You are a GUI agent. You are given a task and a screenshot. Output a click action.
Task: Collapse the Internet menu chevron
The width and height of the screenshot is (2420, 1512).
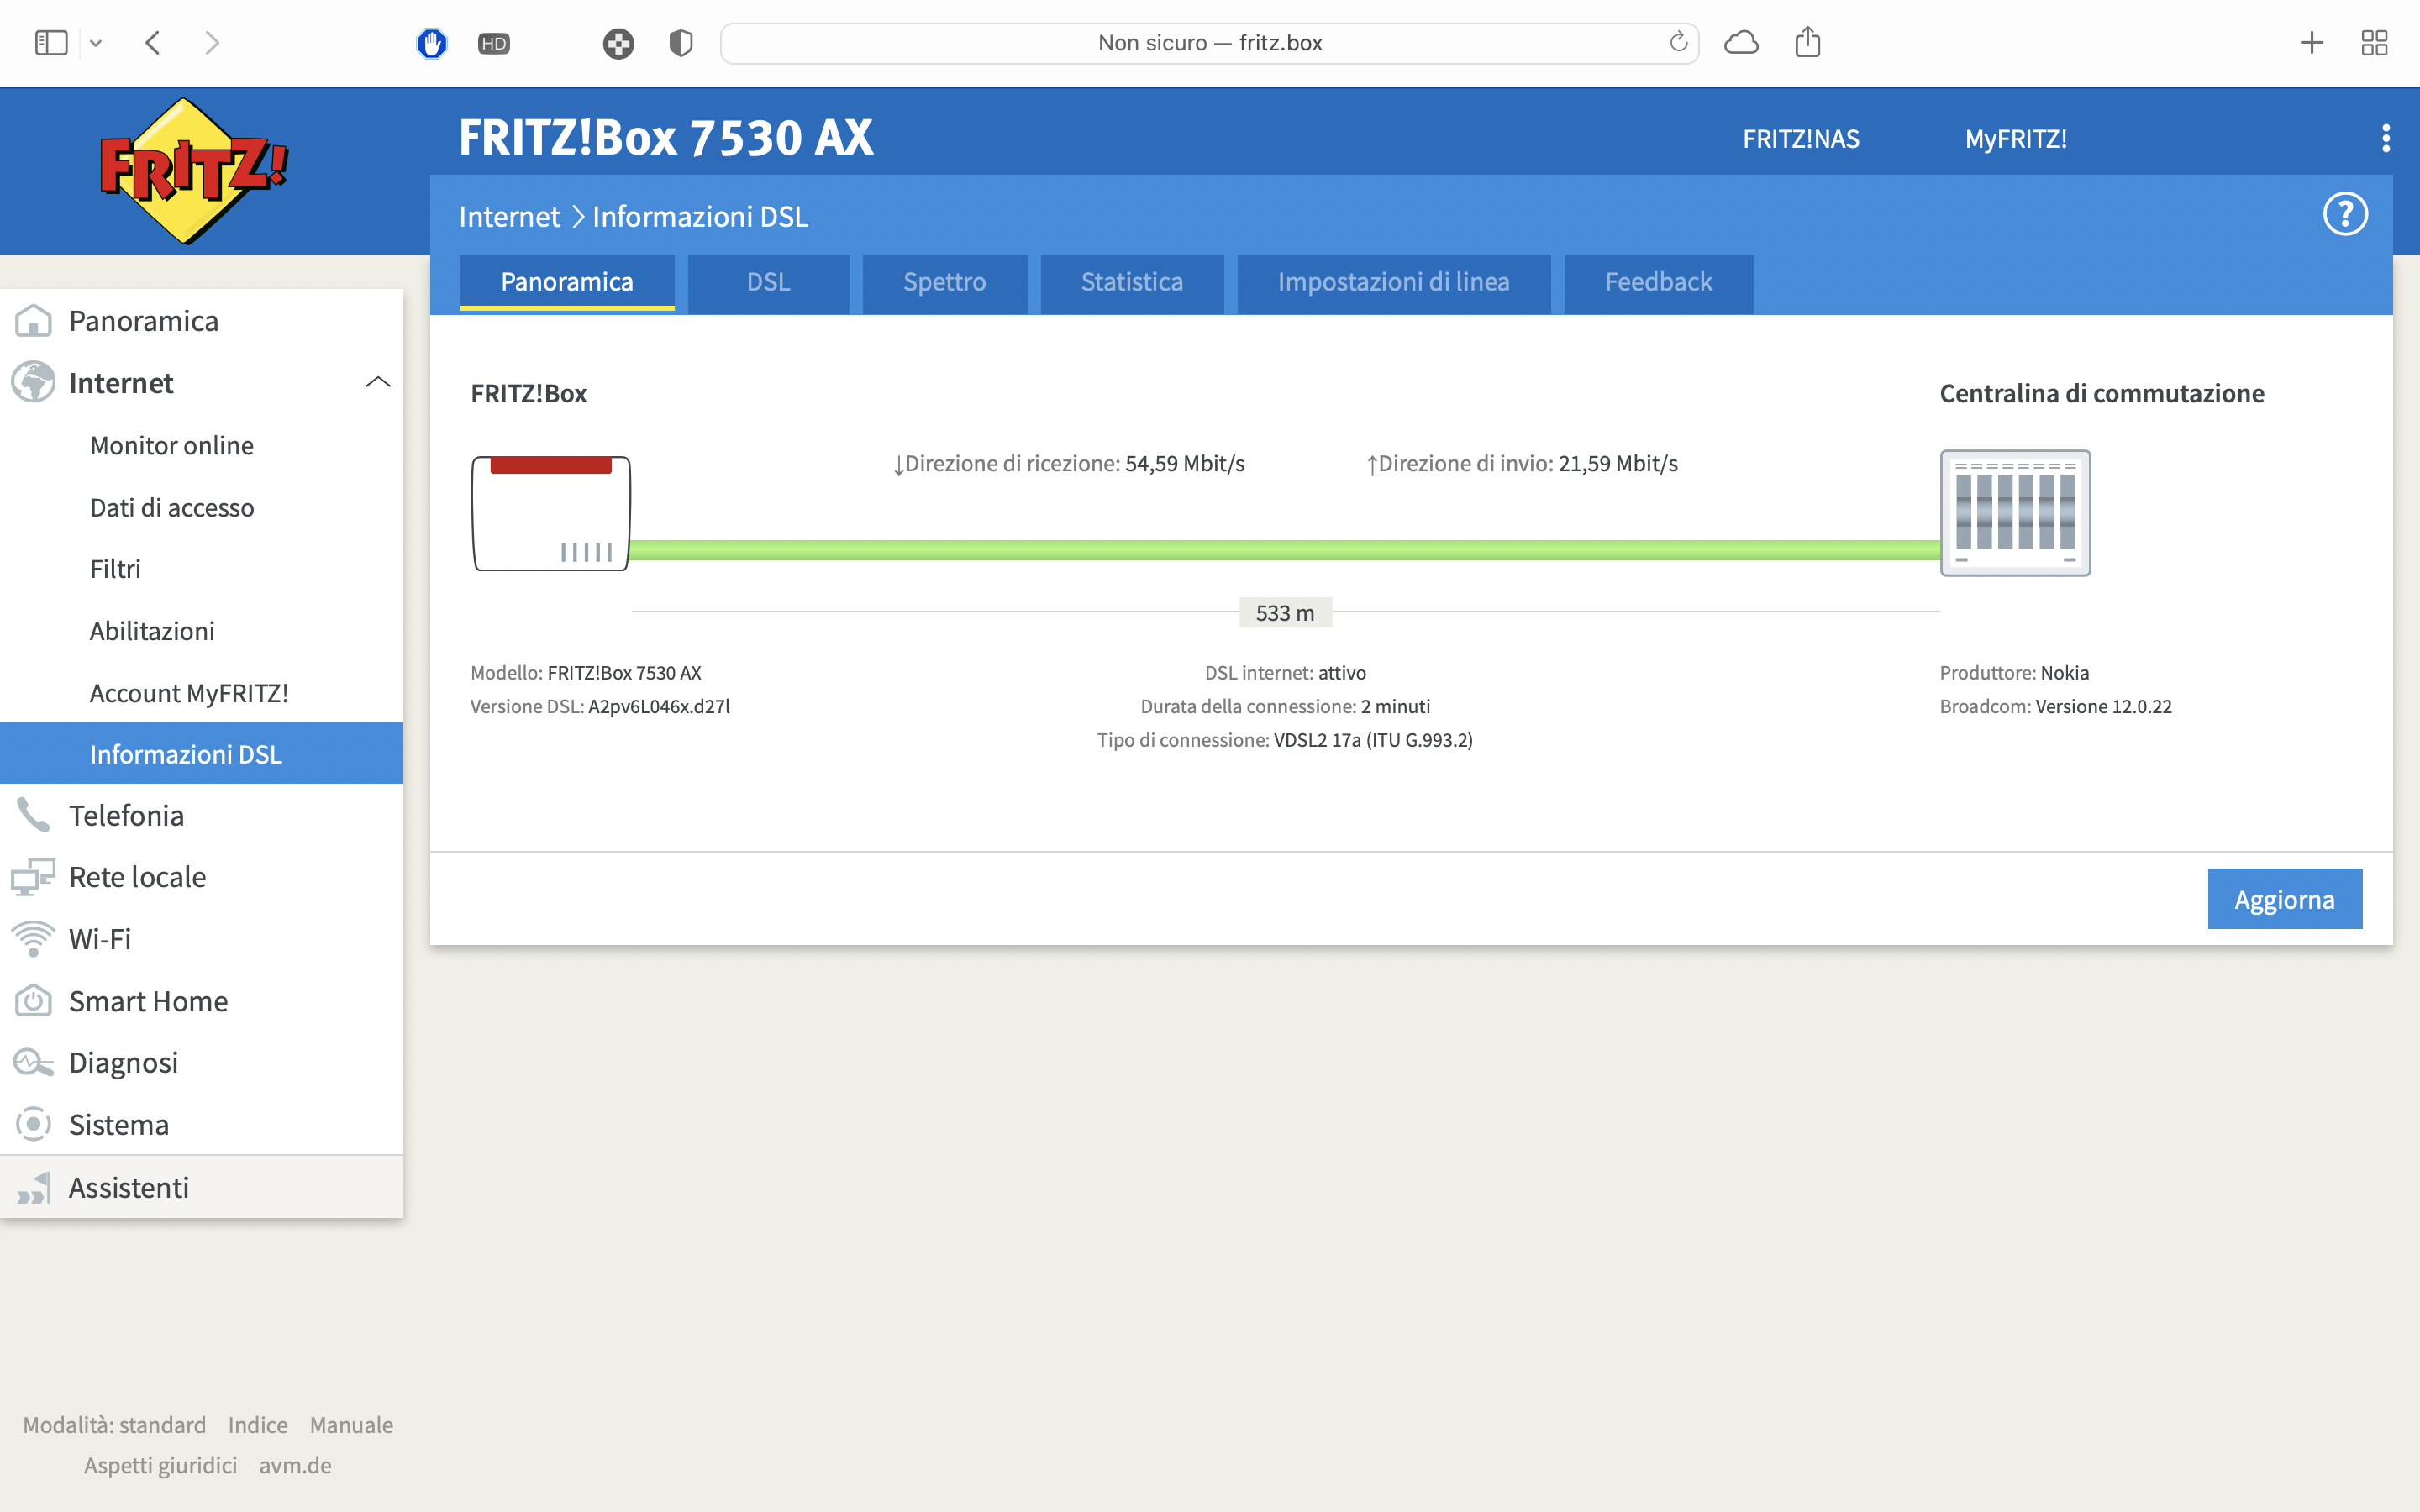[x=377, y=383]
